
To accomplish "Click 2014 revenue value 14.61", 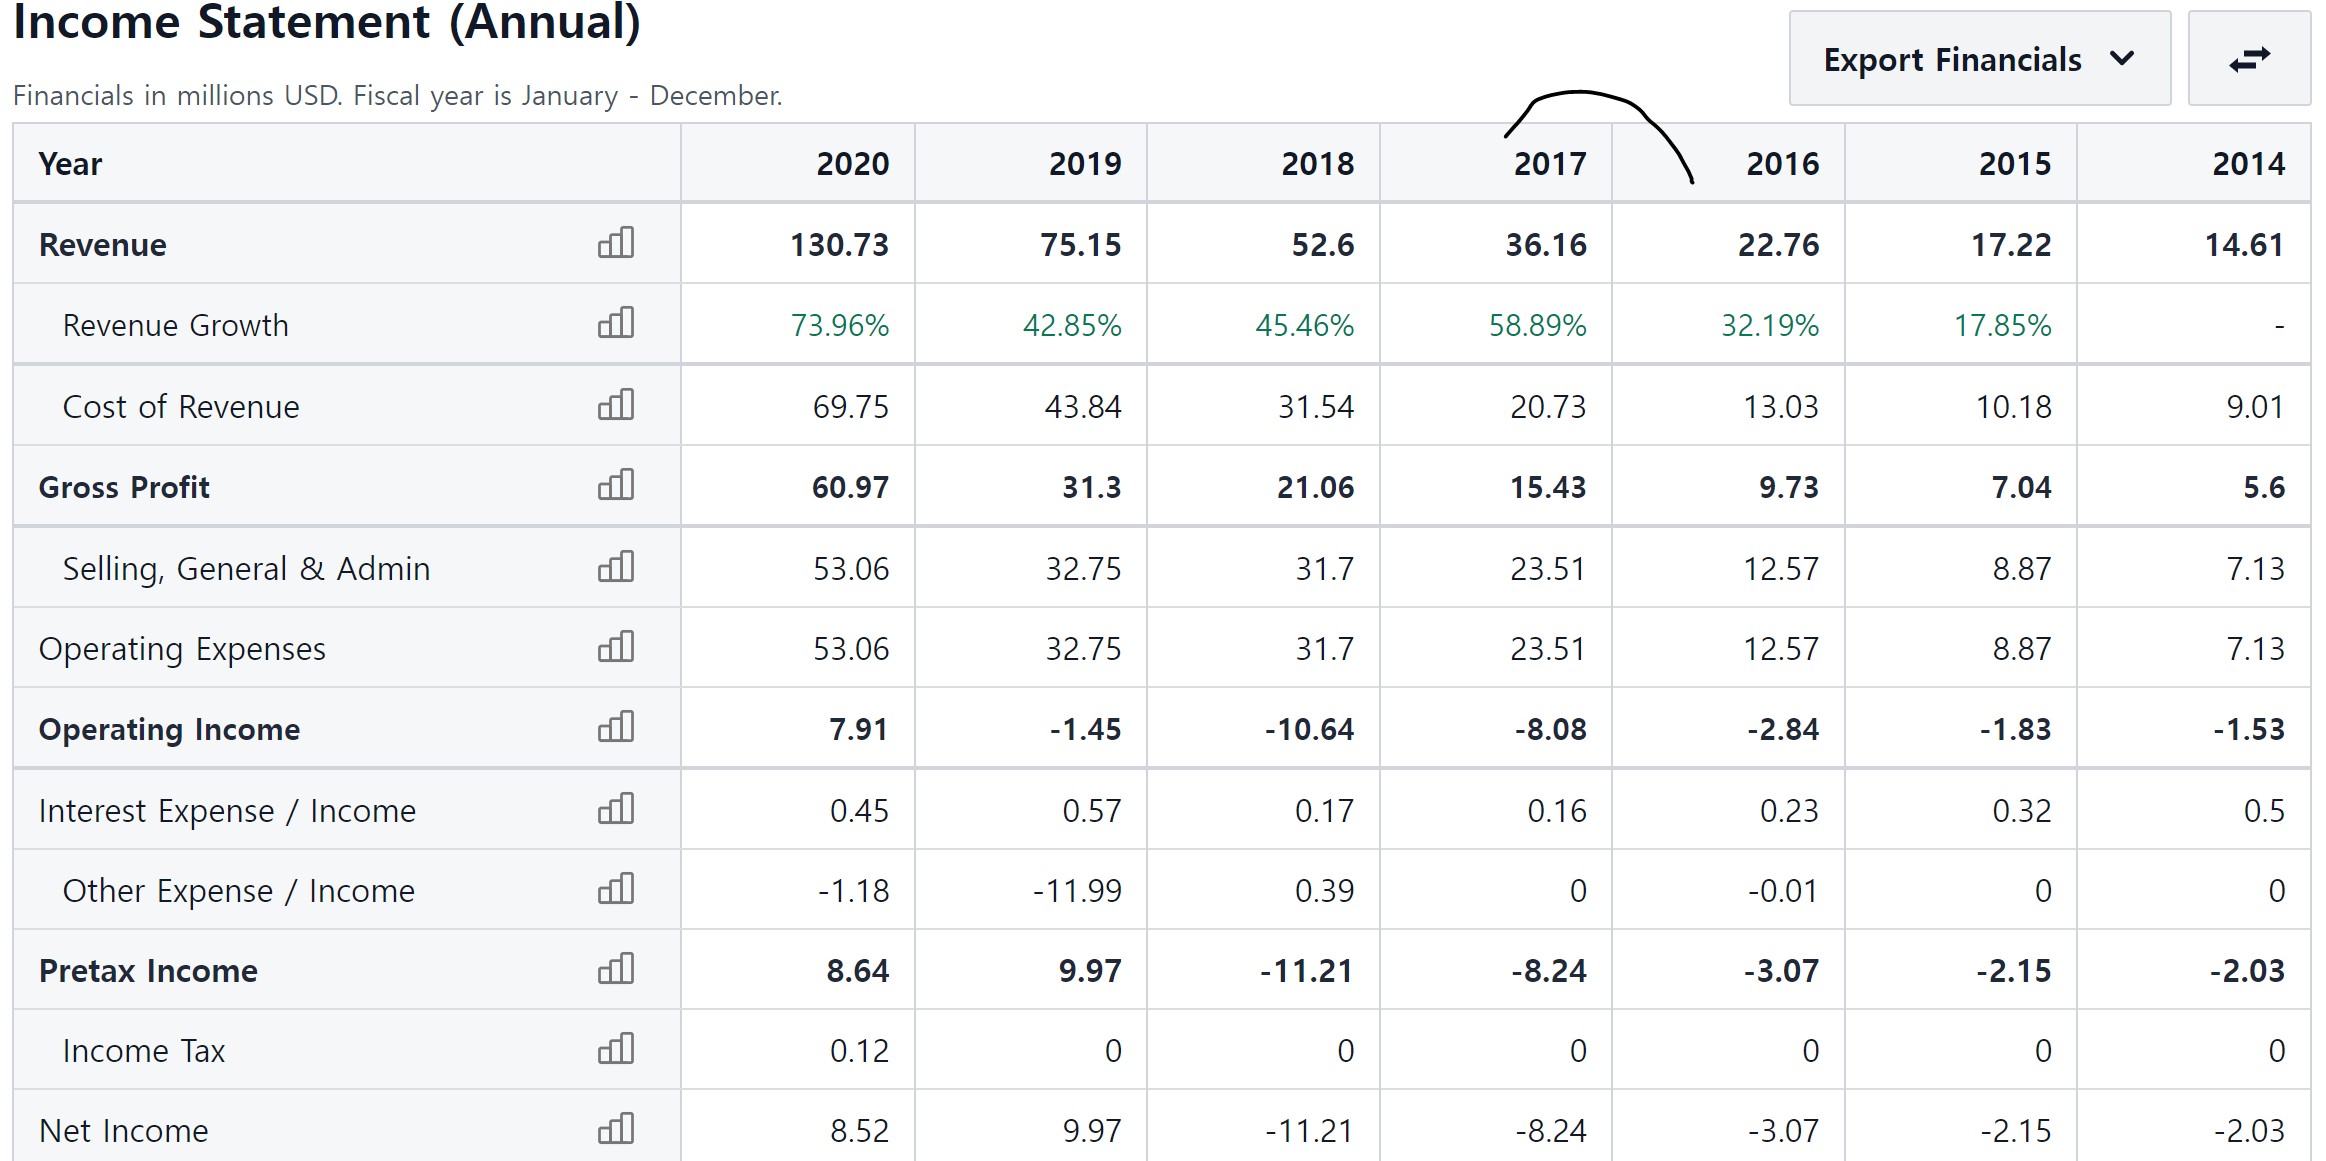I will click(x=2244, y=245).
